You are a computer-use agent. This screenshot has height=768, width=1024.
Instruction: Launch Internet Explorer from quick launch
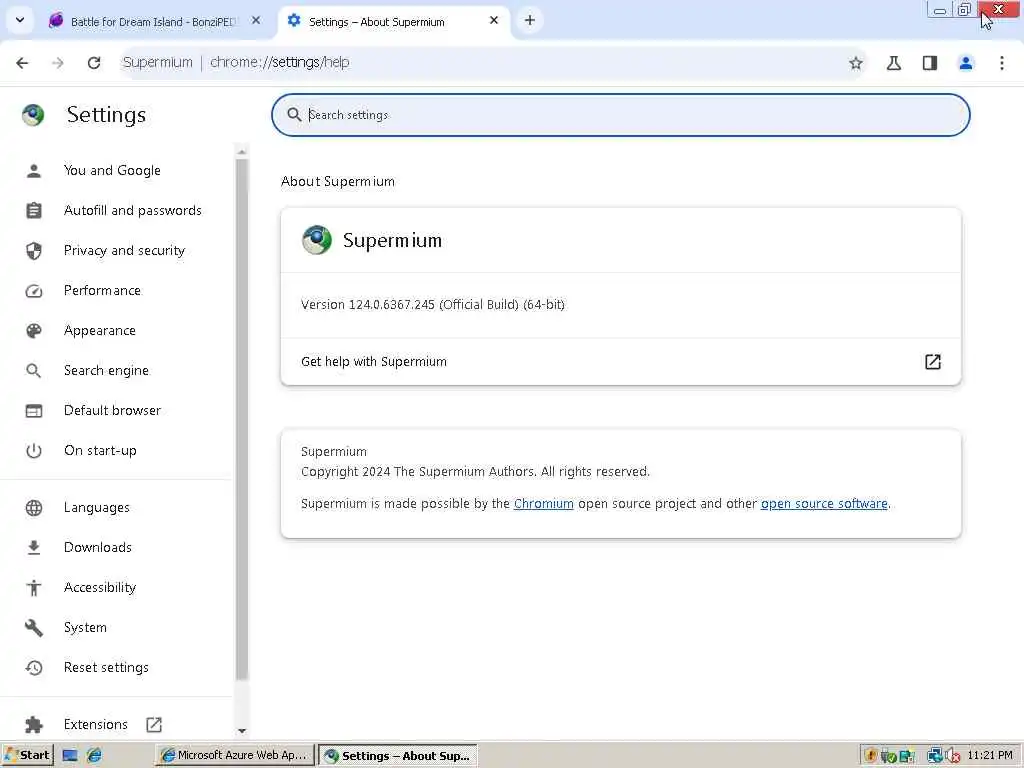pyautogui.click(x=94, y=756)
